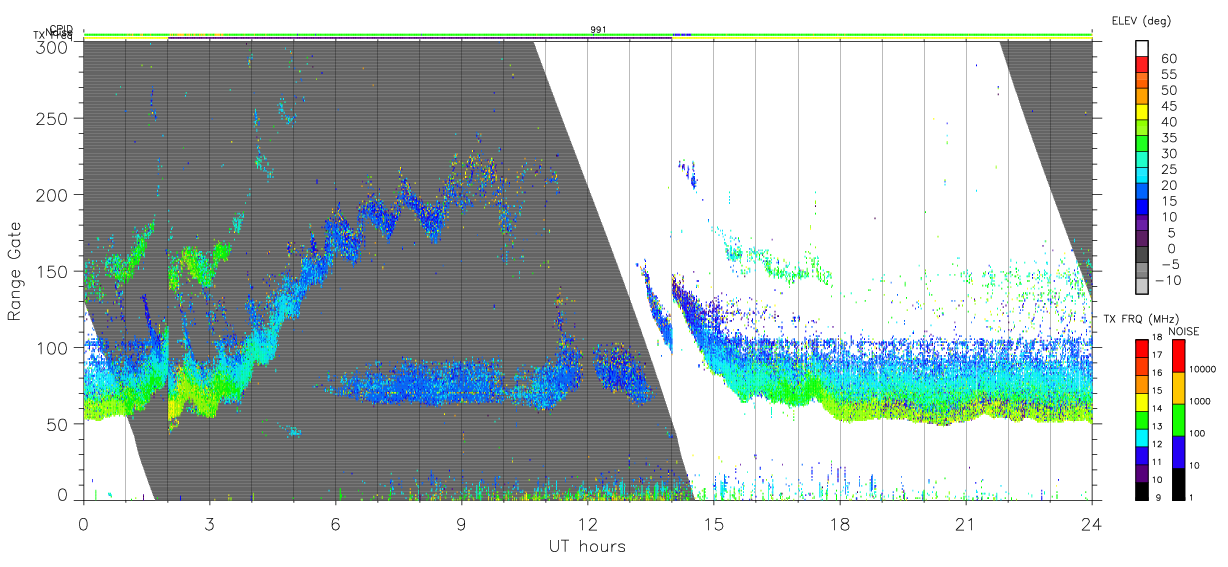Click the 24 tick label on UT hours axis

click(1092, 523)
